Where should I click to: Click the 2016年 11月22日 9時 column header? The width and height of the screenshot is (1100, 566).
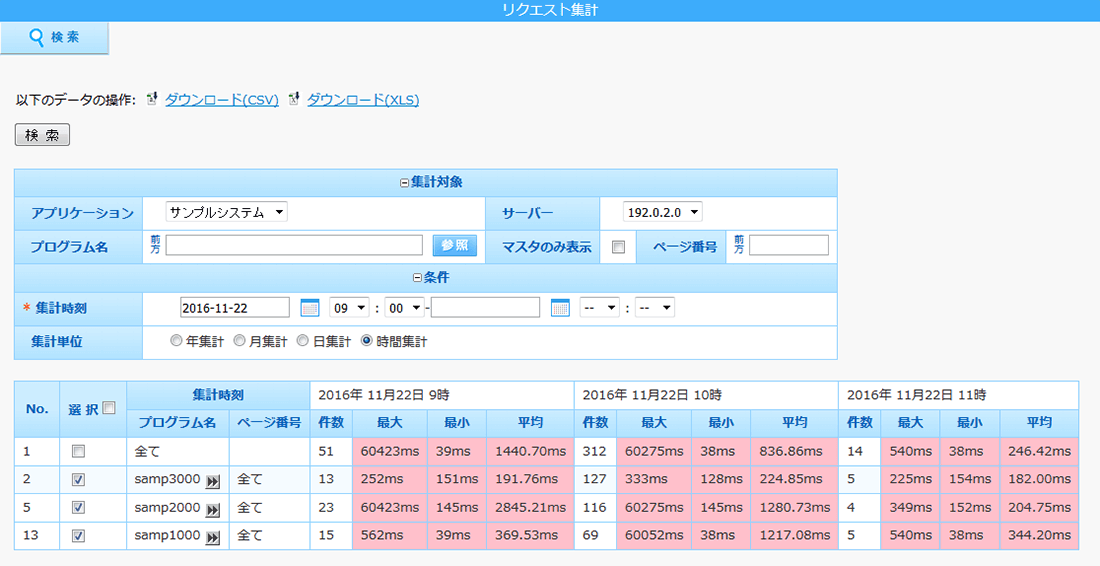point(442,396)
